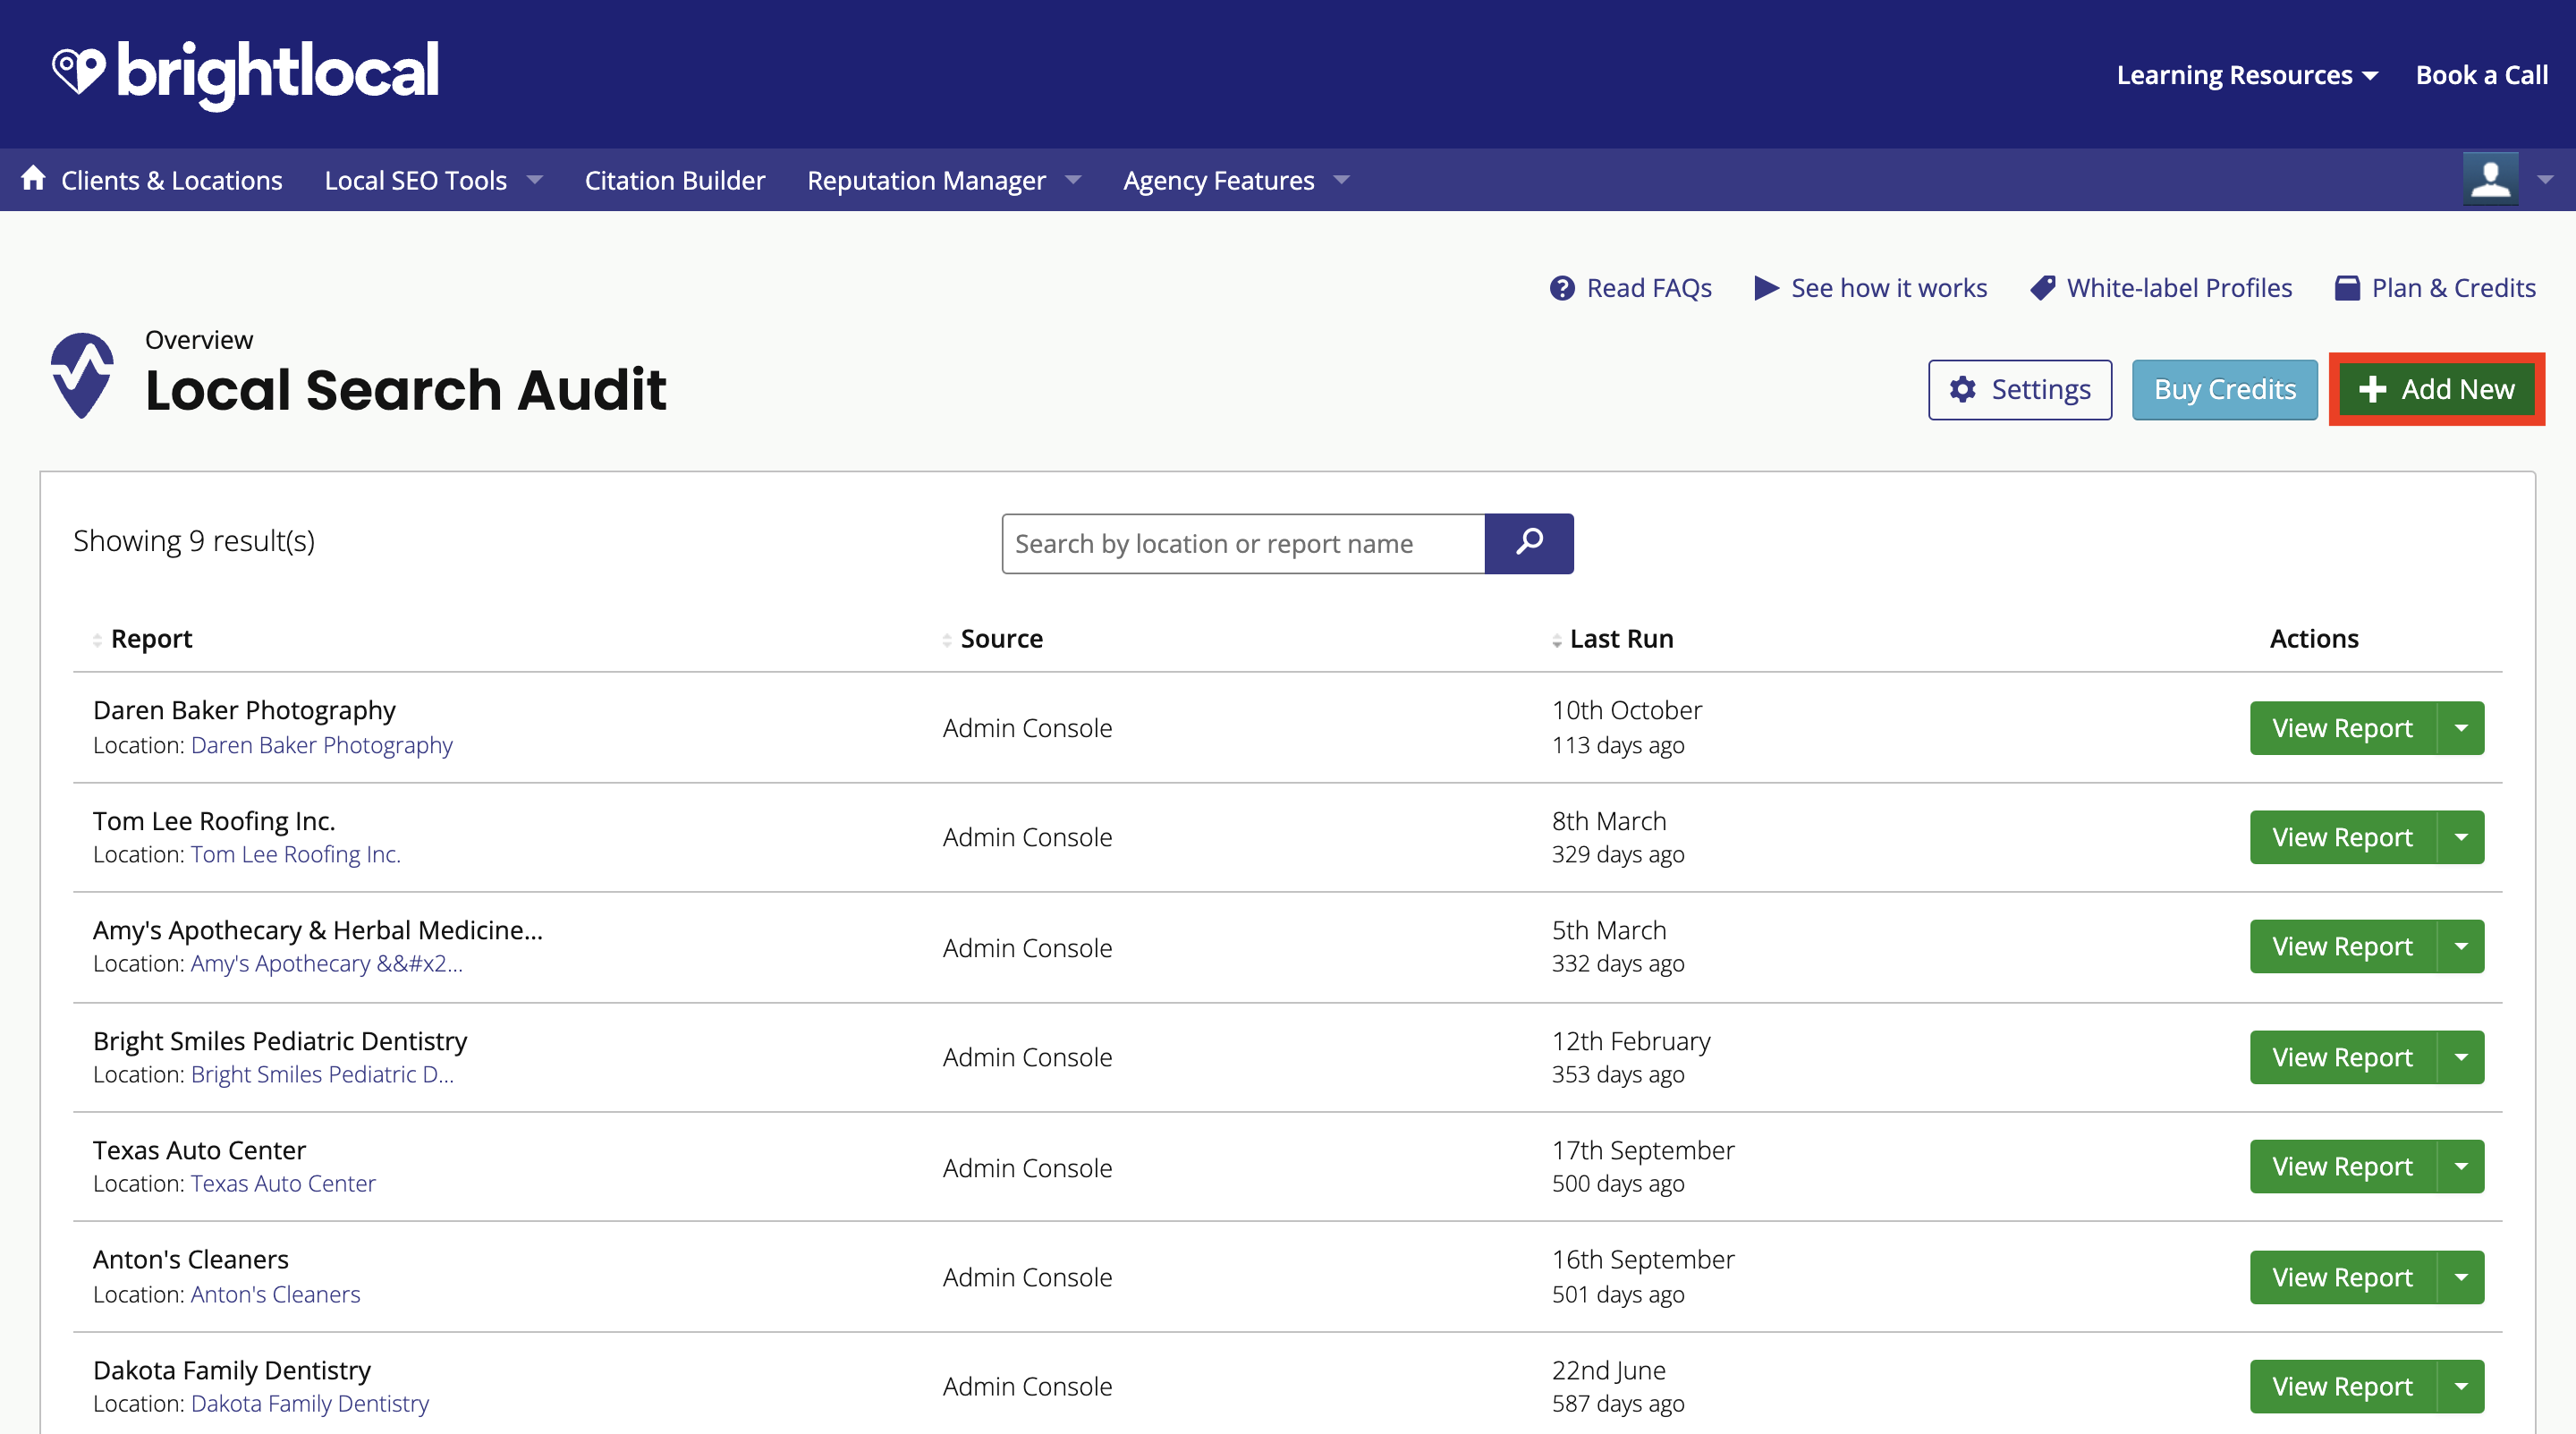Open dropdown arrow for Texas Auto Center report
2576x1434 pixels.
click(2461, 1166)
